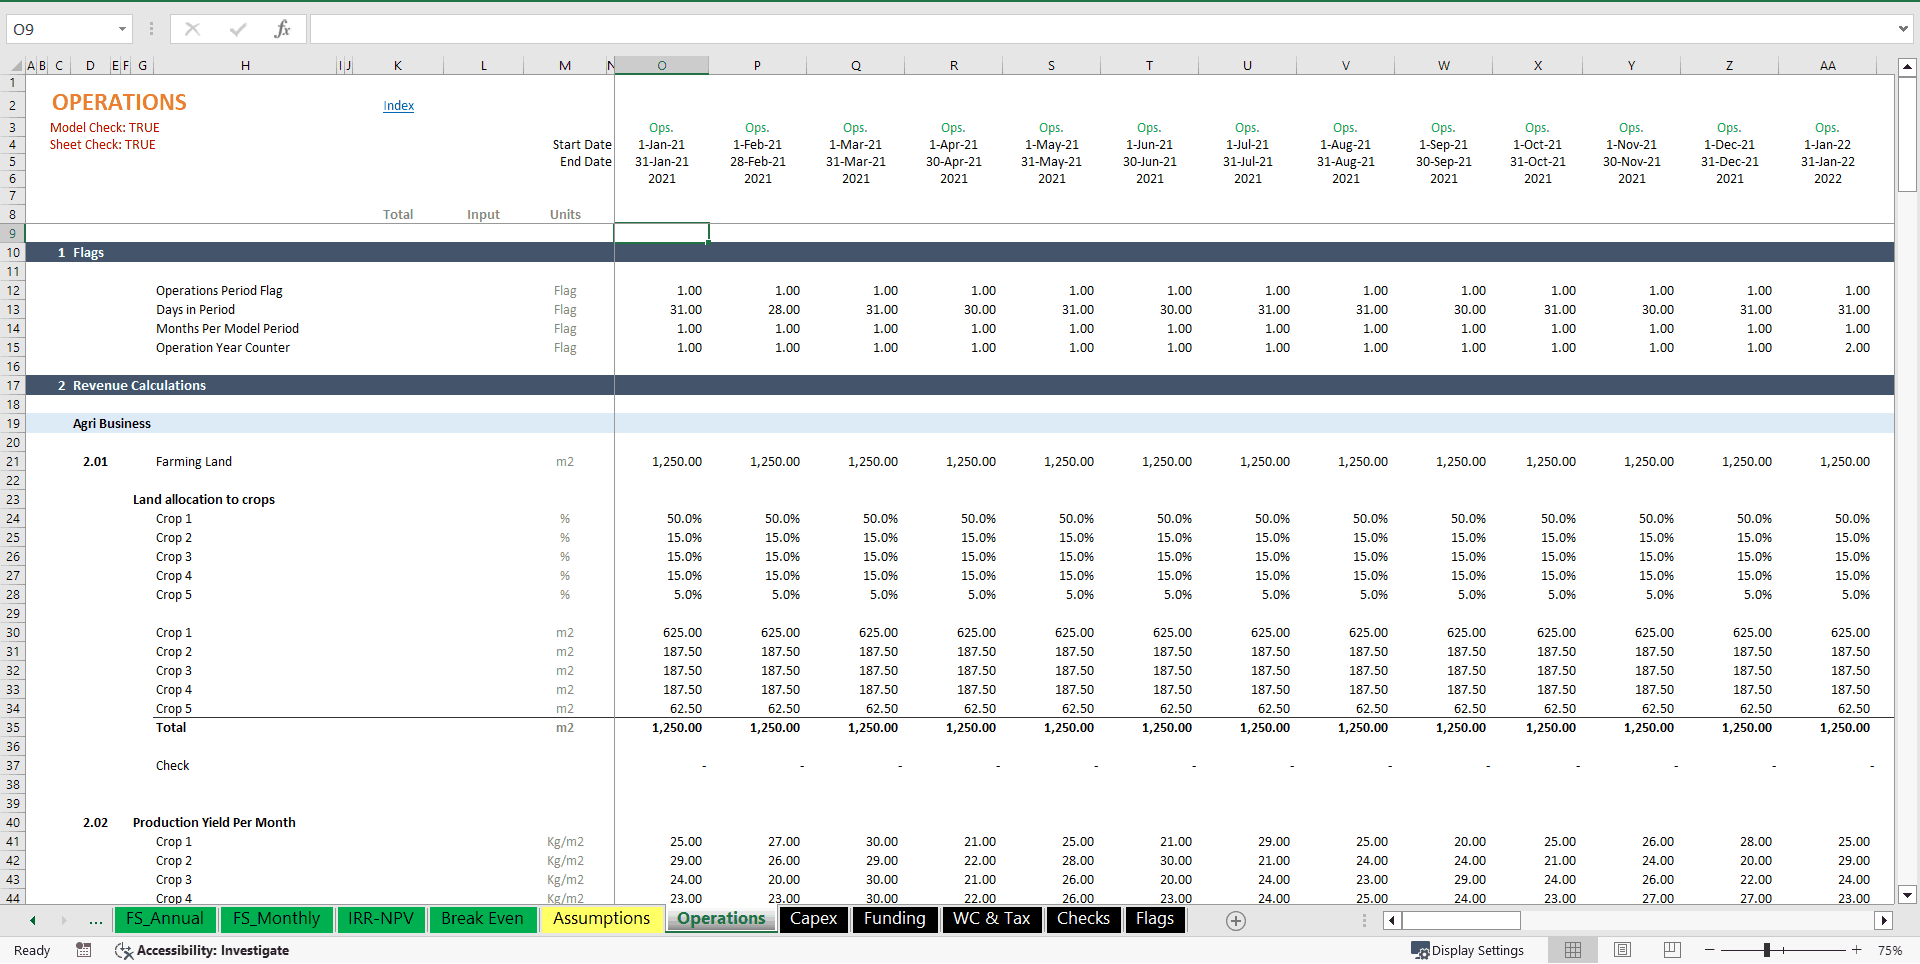Switch to Page Layout view icon

tap(1621, 950)
